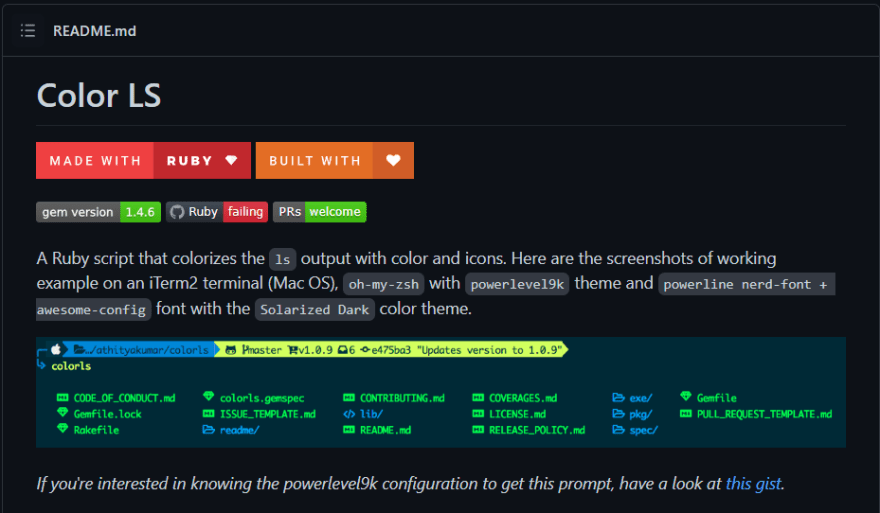Click colorls.gemspec in the screenshot
Viewport: 880px width, 513px height.
point(262,398)
